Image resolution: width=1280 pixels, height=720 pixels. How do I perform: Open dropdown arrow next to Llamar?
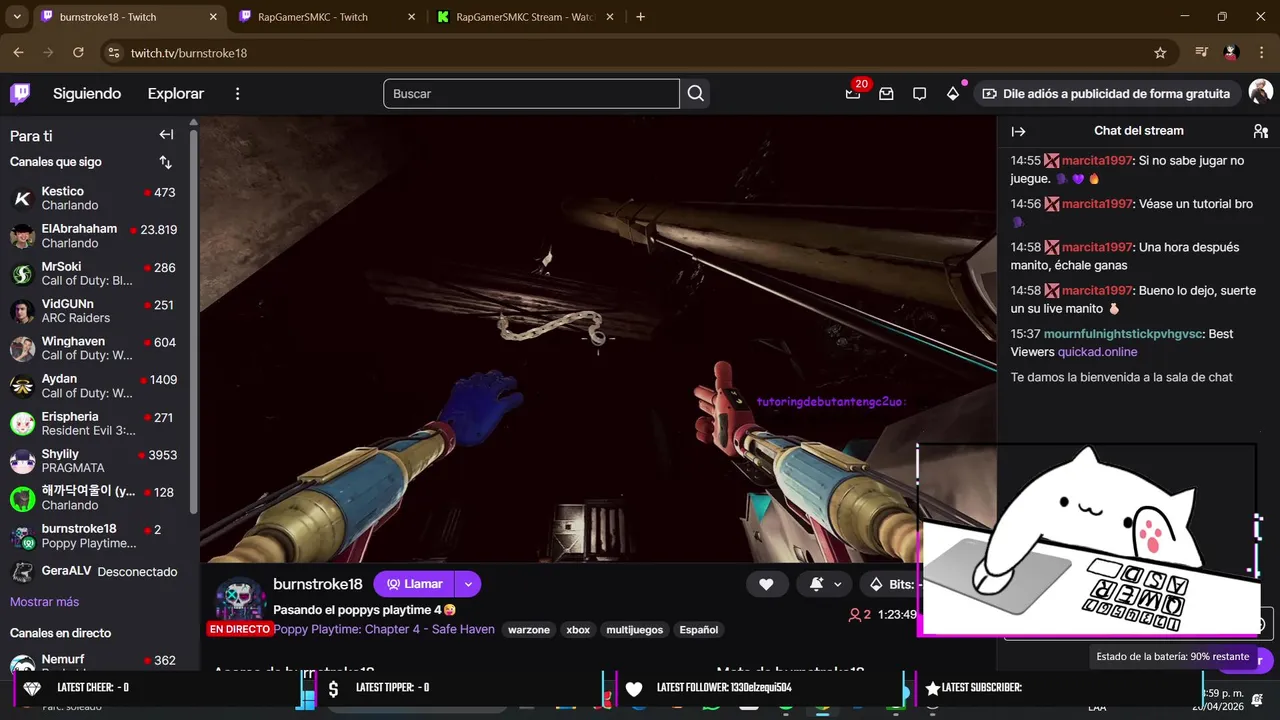click(x=468, y=584)
